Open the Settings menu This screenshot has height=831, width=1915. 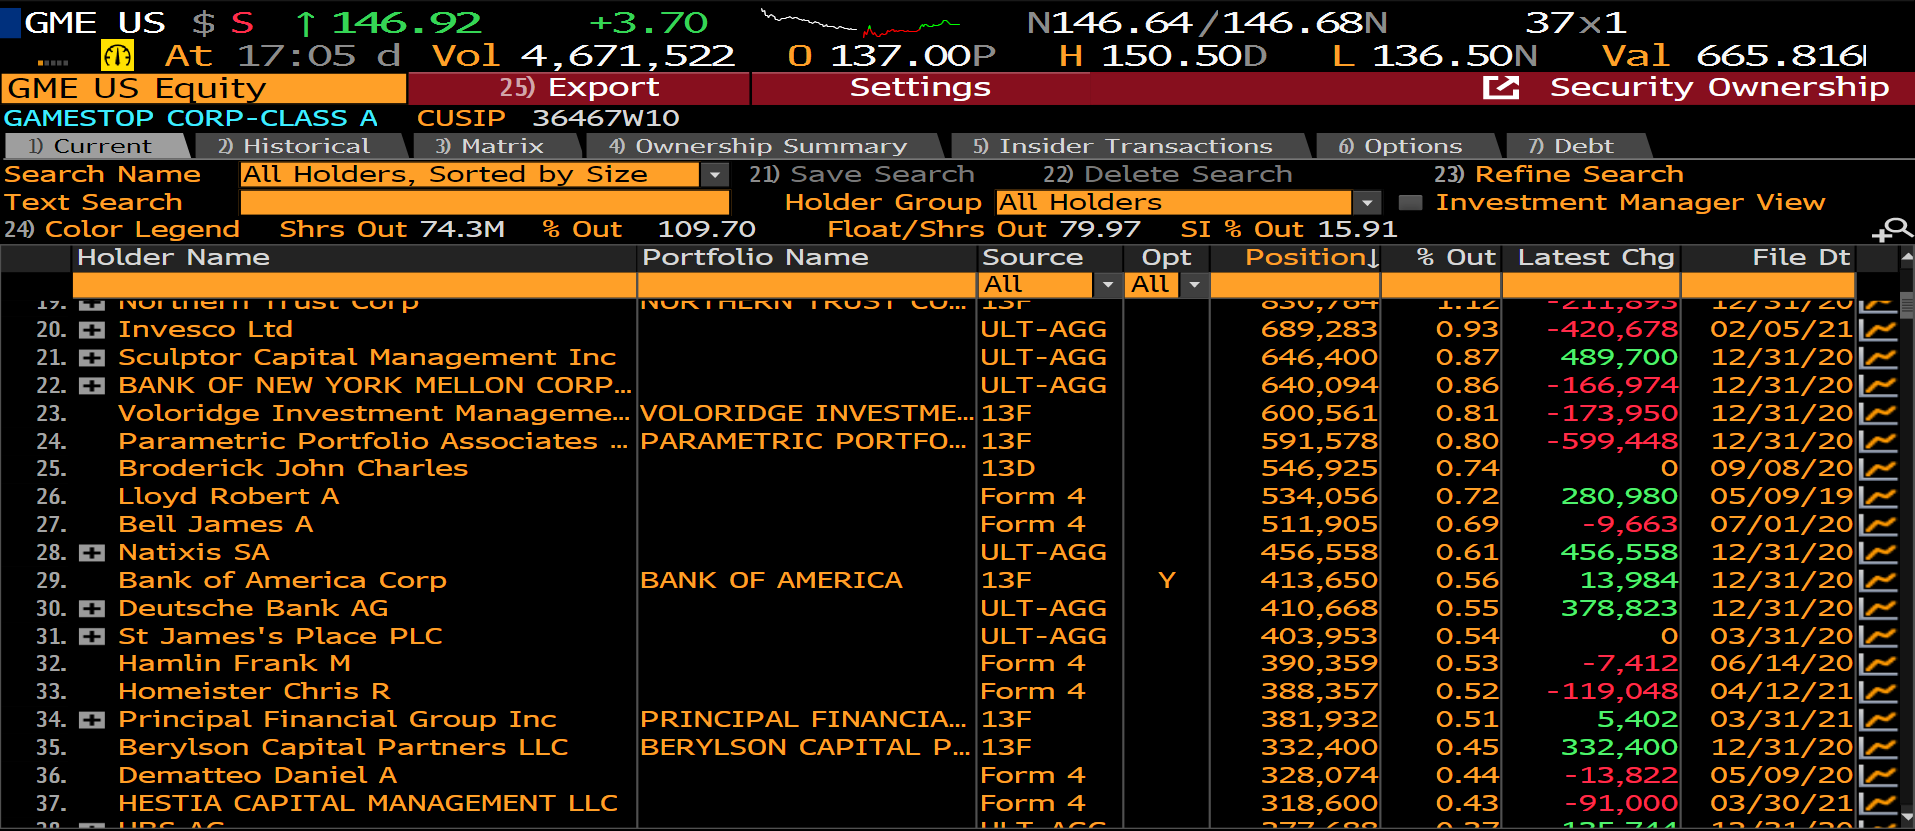tap(920, 88)
